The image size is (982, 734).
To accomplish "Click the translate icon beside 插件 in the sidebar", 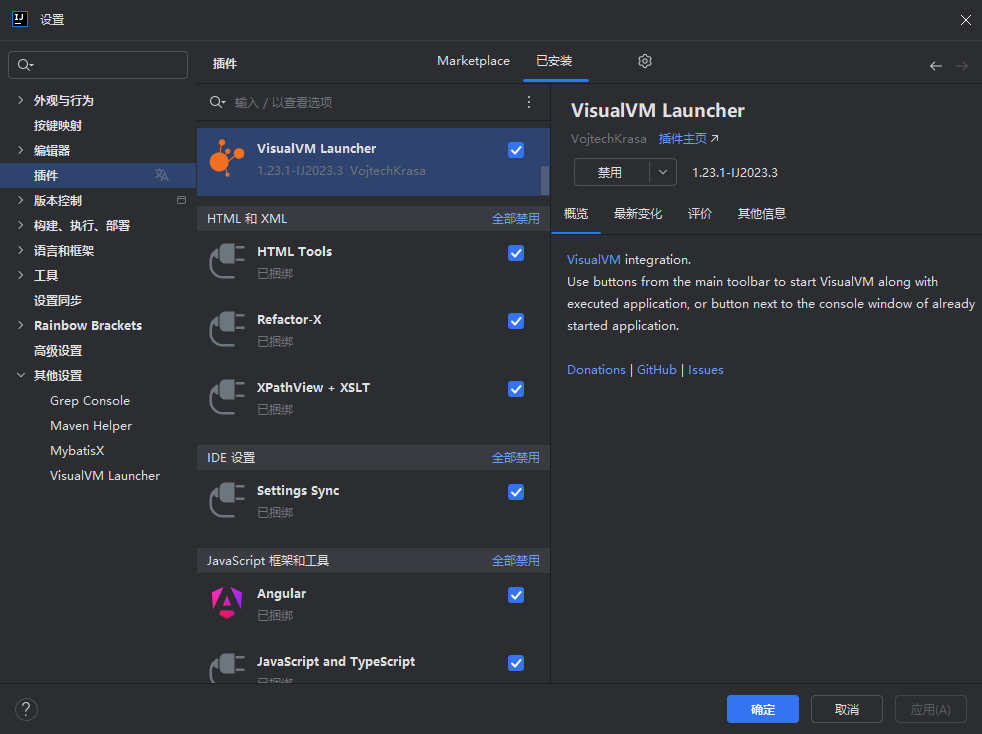I will pyautogui.click(x=162, y=175).
